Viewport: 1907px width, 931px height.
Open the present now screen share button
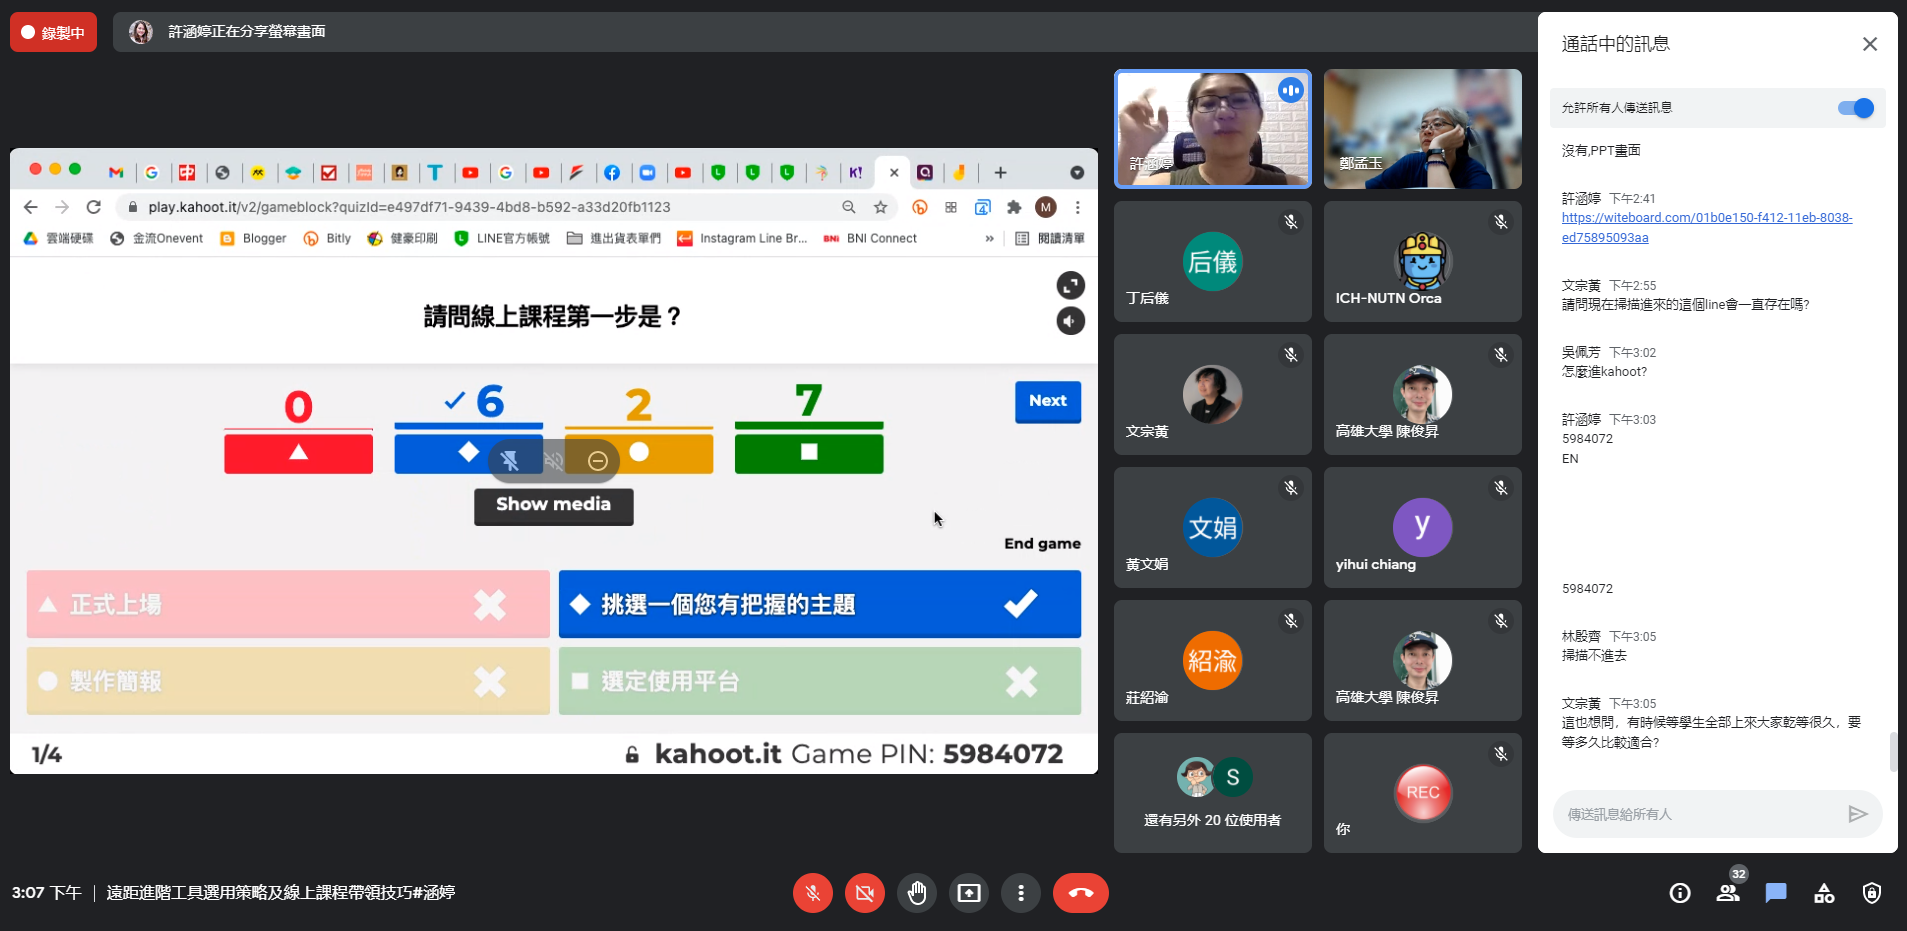(x=969, y=893)
